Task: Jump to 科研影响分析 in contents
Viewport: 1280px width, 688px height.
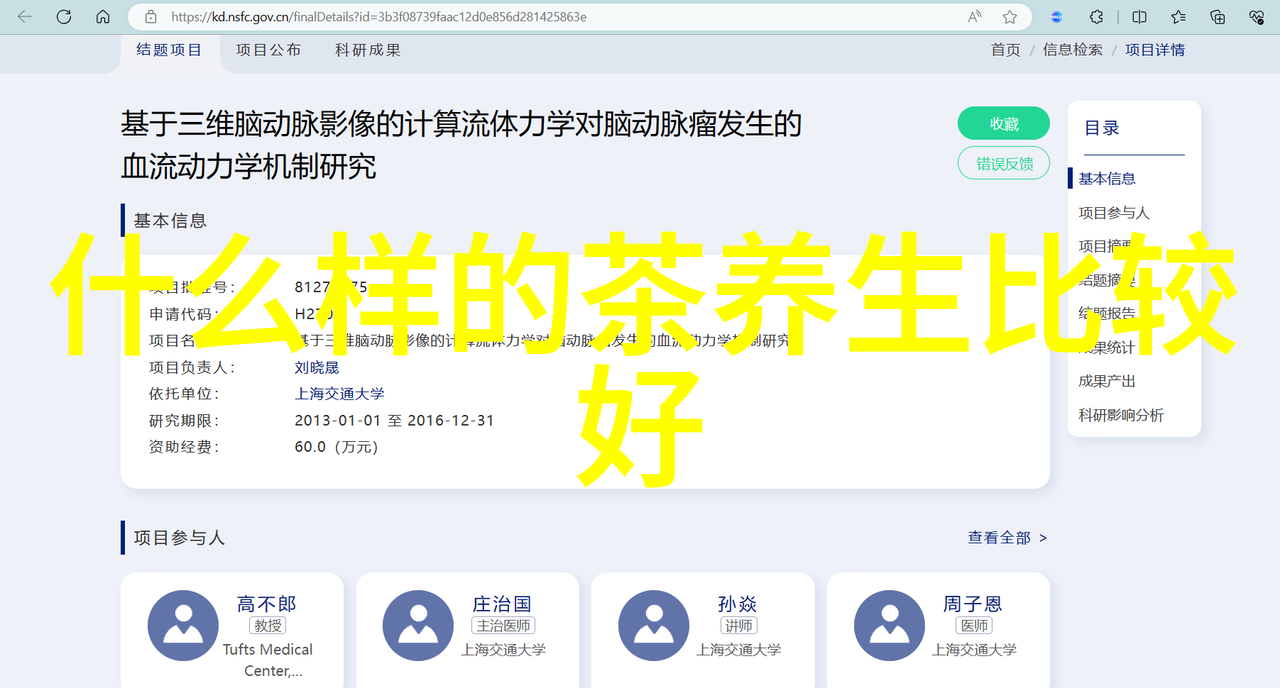Action: tap(1120, 415)
